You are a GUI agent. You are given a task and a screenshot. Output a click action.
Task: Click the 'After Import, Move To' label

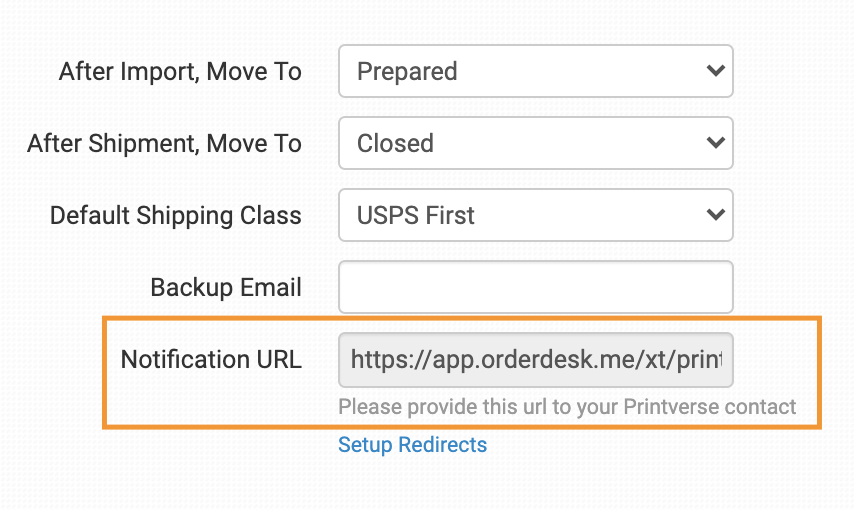pyautogui.click(x=180, y=72)
